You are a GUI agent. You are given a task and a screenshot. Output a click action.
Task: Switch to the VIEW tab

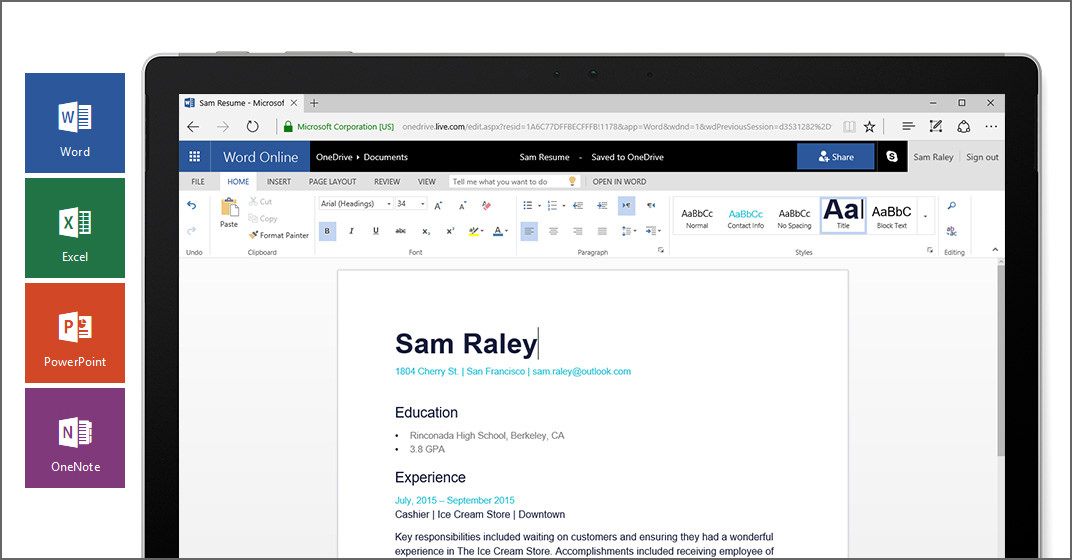pyautogui.click(x=427, y=182)
